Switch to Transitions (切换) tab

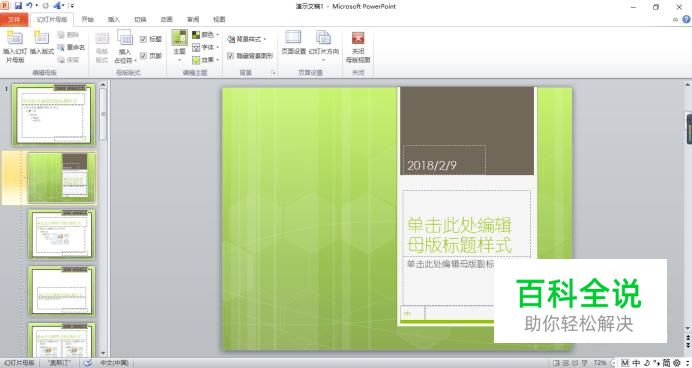coord(140,19)
